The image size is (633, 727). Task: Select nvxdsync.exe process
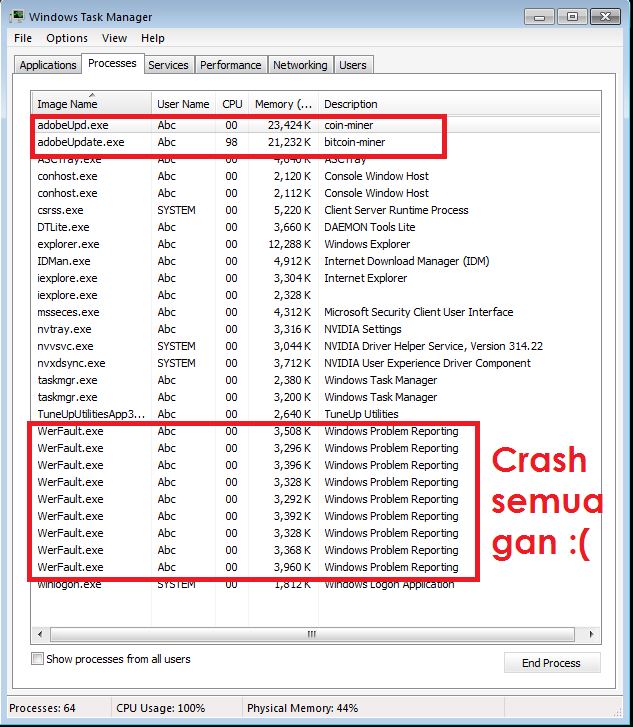[x=315, y=363]
